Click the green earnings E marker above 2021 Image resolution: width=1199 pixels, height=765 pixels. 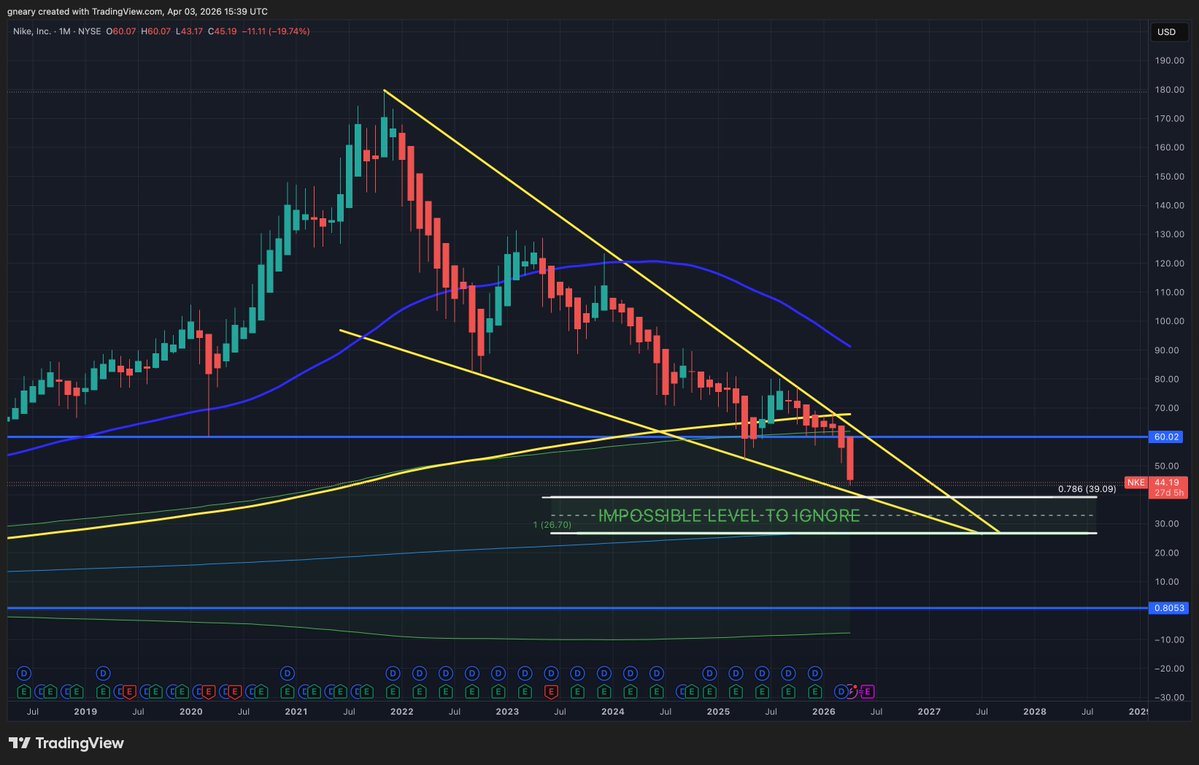(288, 692)
